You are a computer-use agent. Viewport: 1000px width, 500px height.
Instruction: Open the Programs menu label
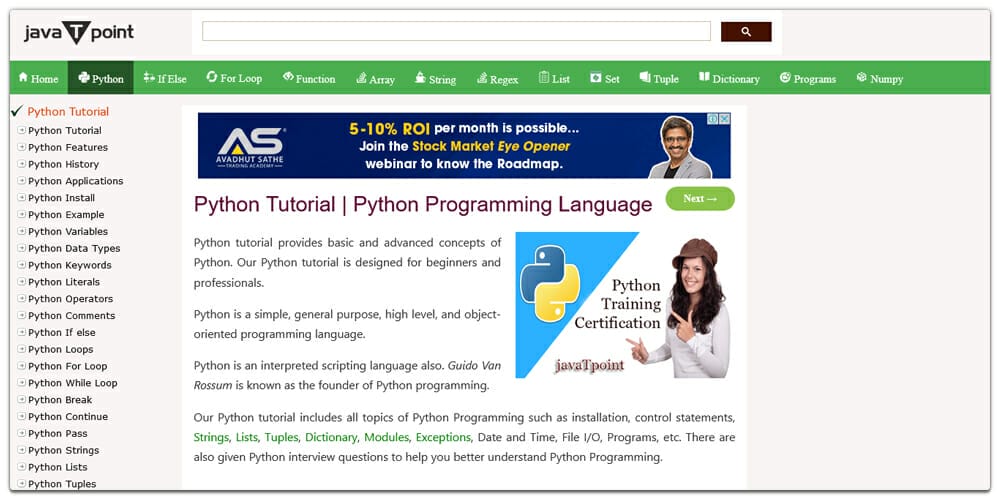[x=815, y=79]
